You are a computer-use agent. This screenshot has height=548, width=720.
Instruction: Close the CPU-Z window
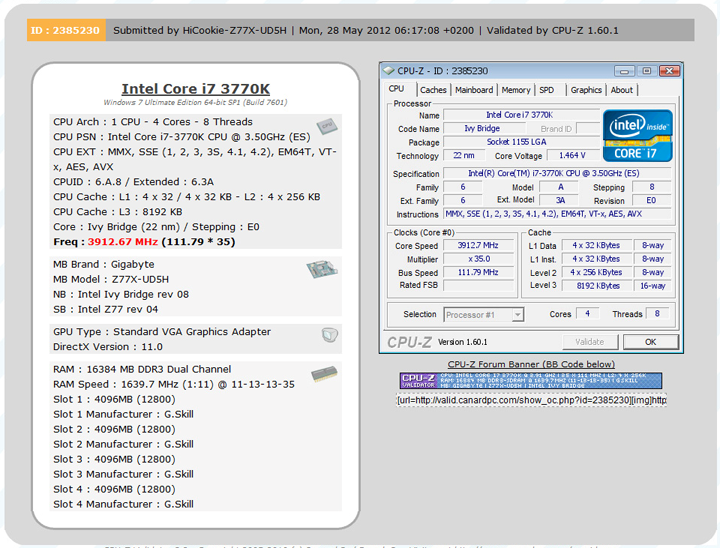coord(669,71)
